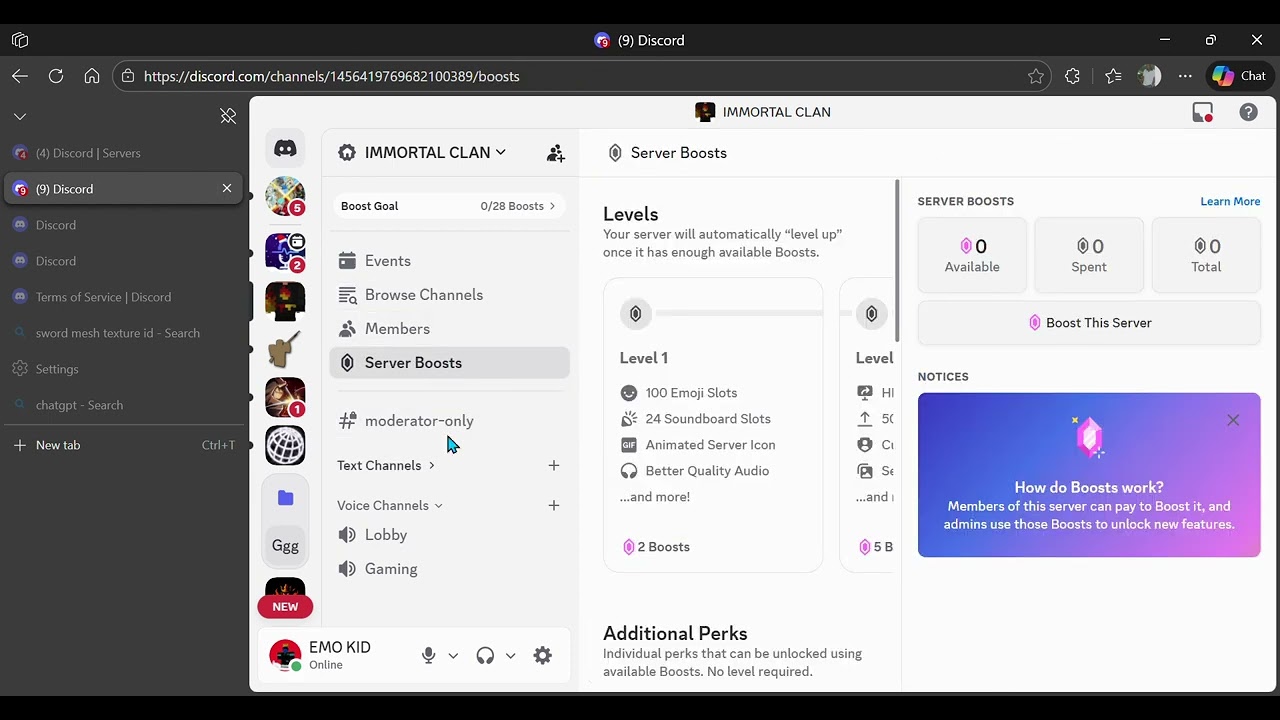Select the Level 1 perks card
This screenshot has height=720, width=1280.
click(713, 425)
